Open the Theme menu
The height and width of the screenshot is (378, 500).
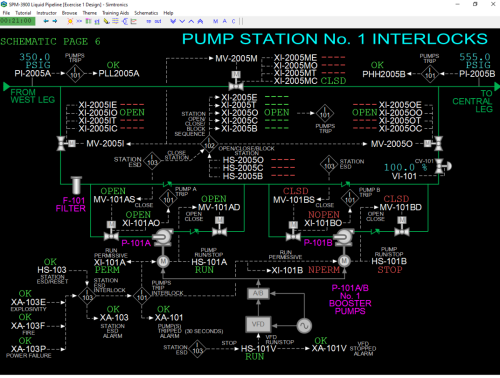(x=90, y=13)
